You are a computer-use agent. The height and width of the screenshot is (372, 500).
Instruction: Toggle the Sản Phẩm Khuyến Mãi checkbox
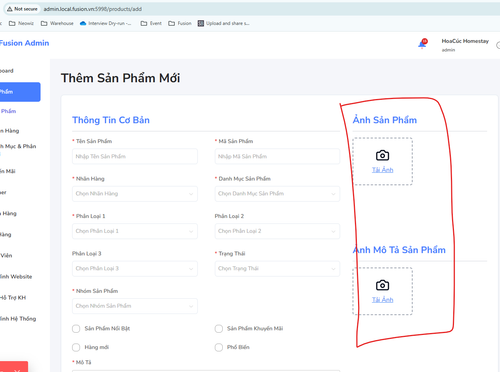click(x=219, y=329)
